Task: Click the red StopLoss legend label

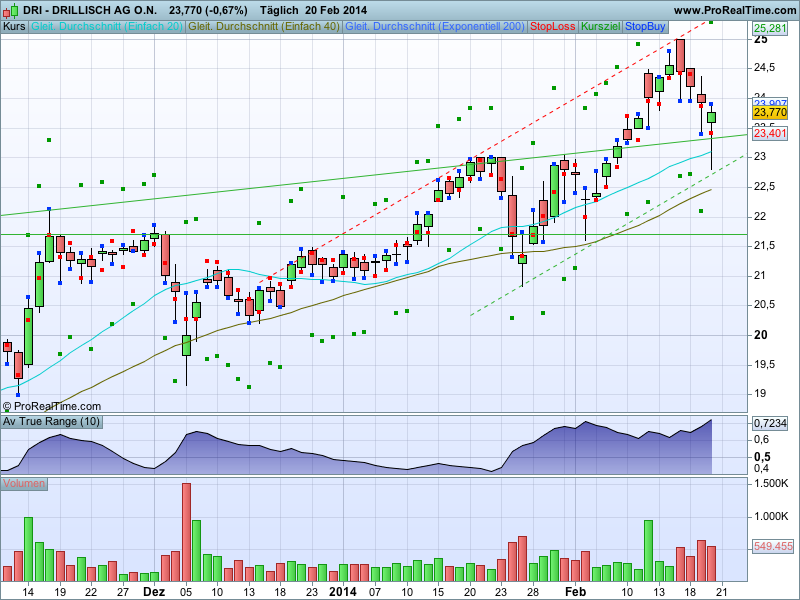Action: pos(553,27)
